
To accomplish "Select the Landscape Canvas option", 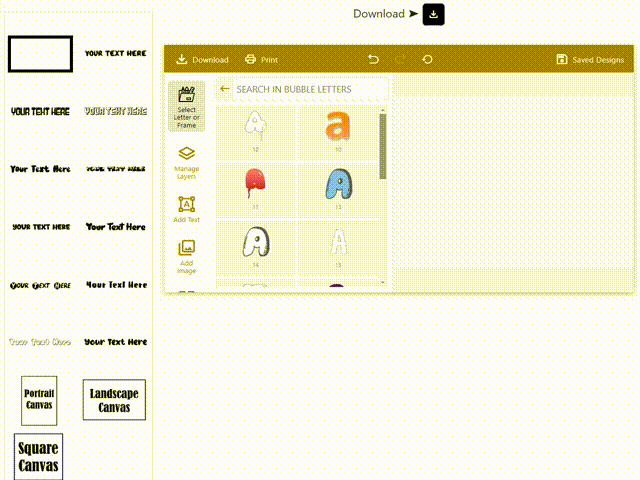I will click(114, 400).
